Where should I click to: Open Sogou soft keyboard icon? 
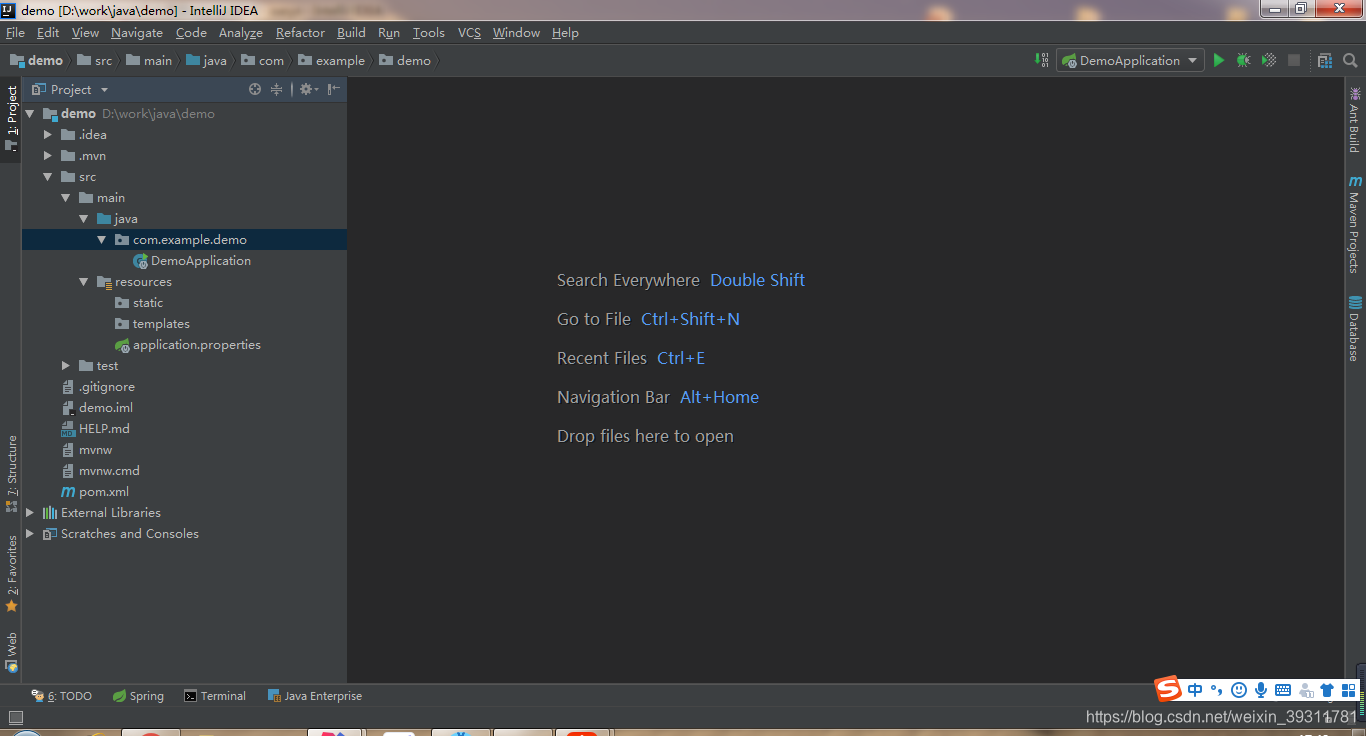[x=1283, y=690]
